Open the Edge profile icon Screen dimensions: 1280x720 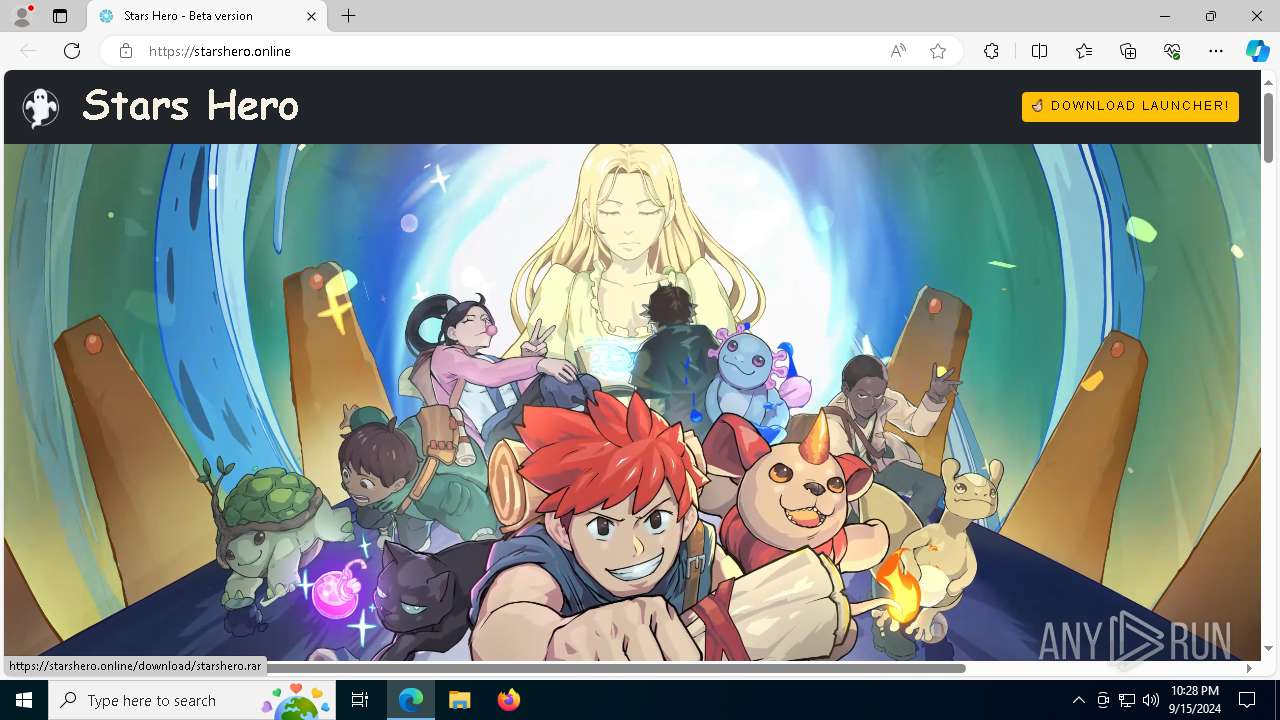(21, 16)
